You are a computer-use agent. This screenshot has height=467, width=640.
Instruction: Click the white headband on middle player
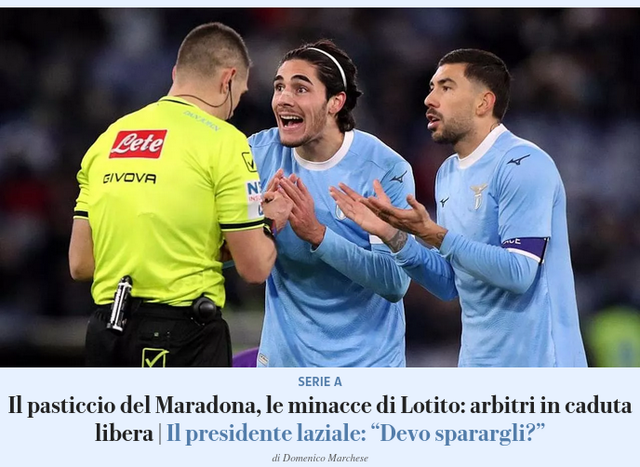329,64
